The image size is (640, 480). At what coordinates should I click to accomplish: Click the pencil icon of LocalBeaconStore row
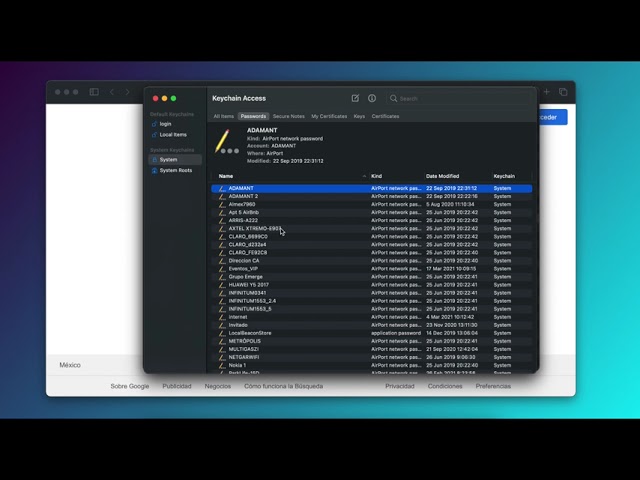[x=222, y=333]
